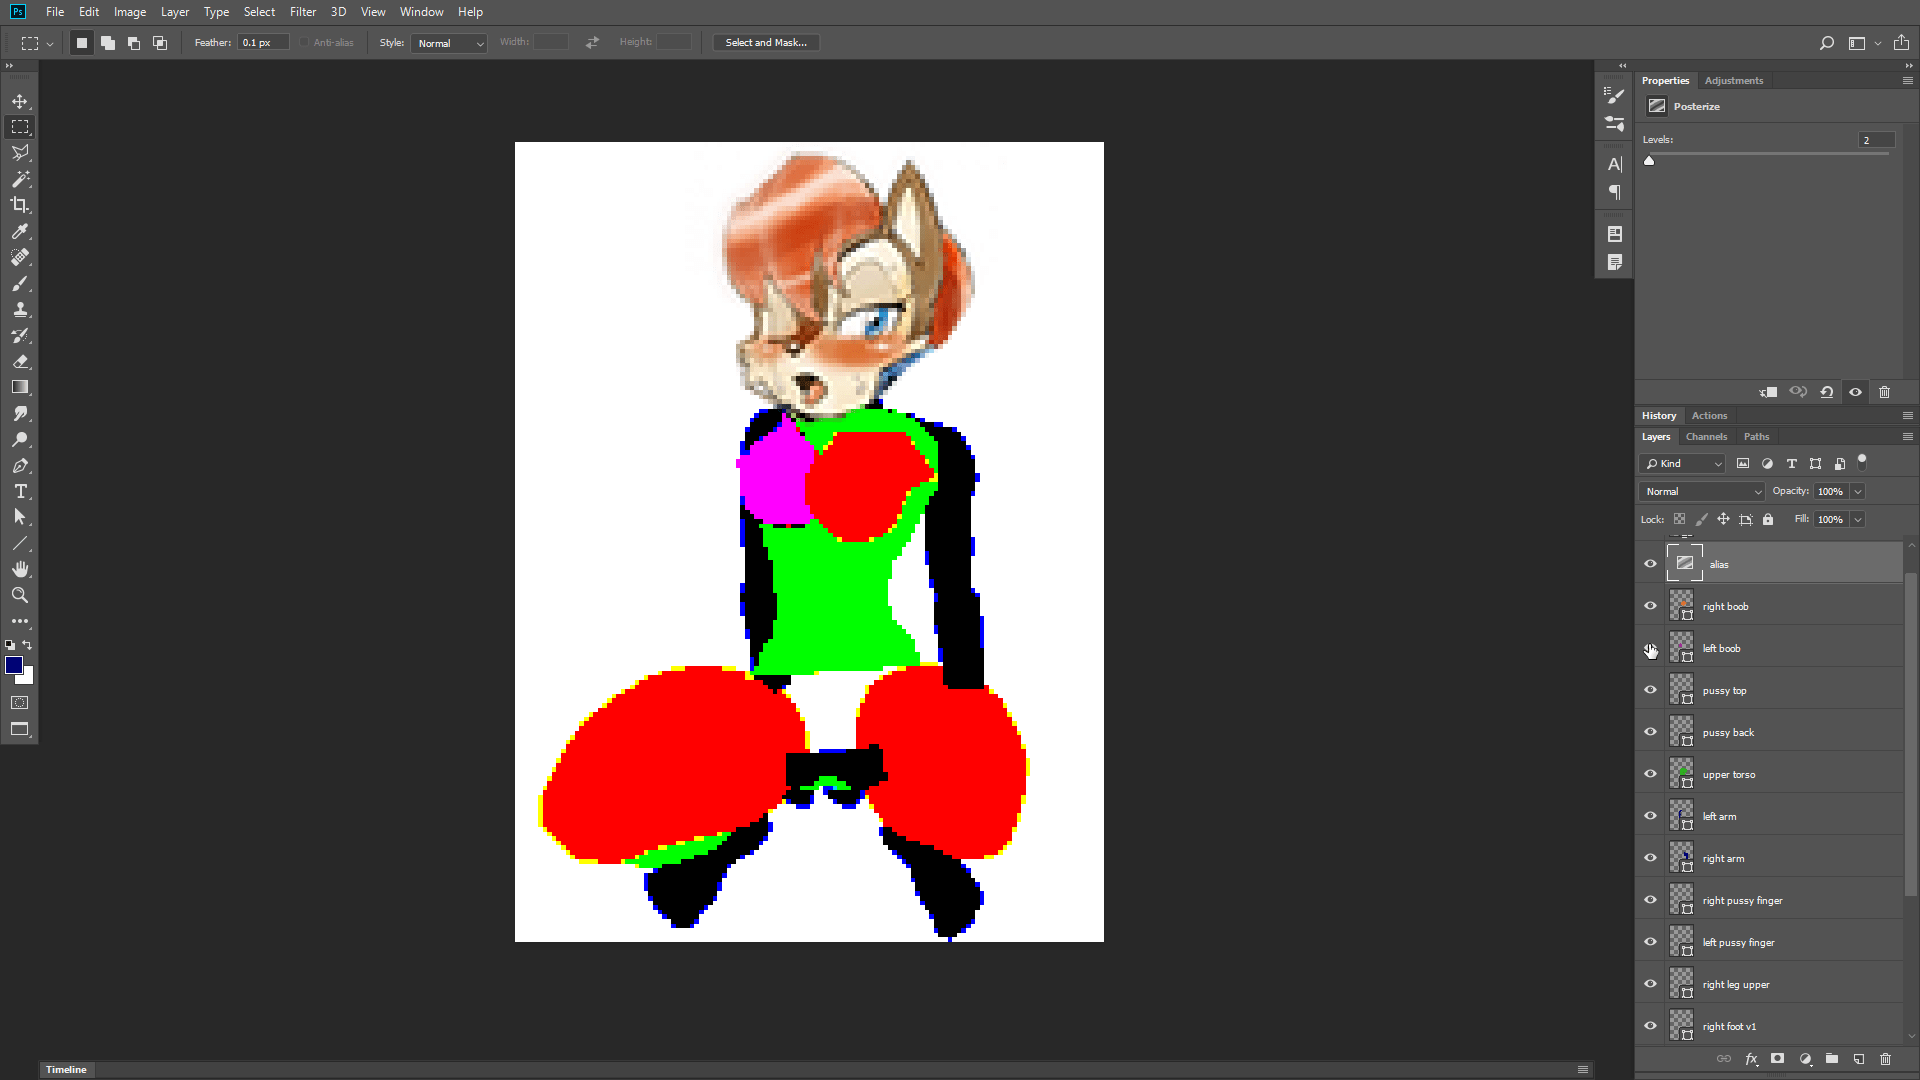Select the Crop tool

20,205
